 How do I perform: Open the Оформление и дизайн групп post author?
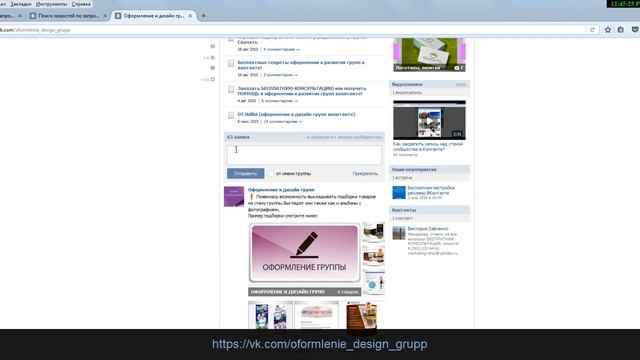(x=281, y=190)
